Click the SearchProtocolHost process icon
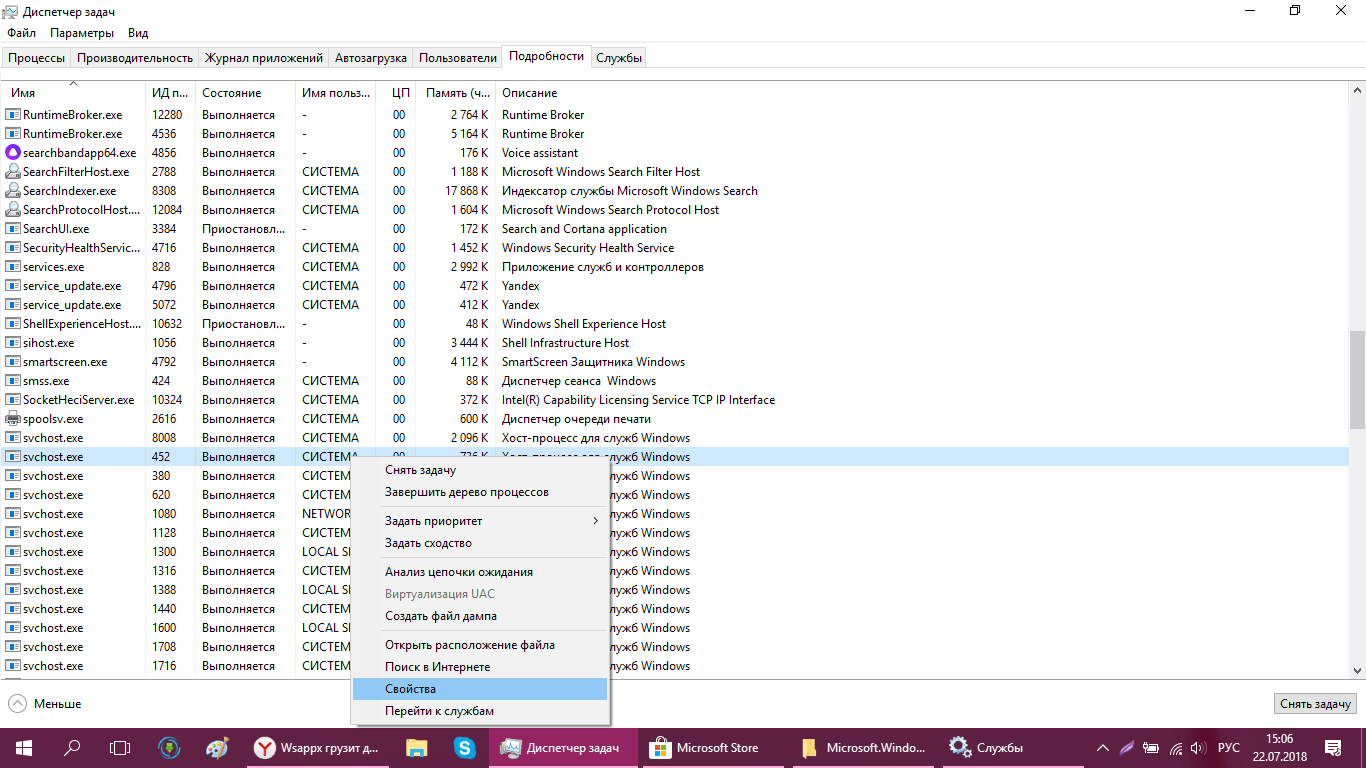The height and width of the screenshot is (768, 1366). click(13, 210)
